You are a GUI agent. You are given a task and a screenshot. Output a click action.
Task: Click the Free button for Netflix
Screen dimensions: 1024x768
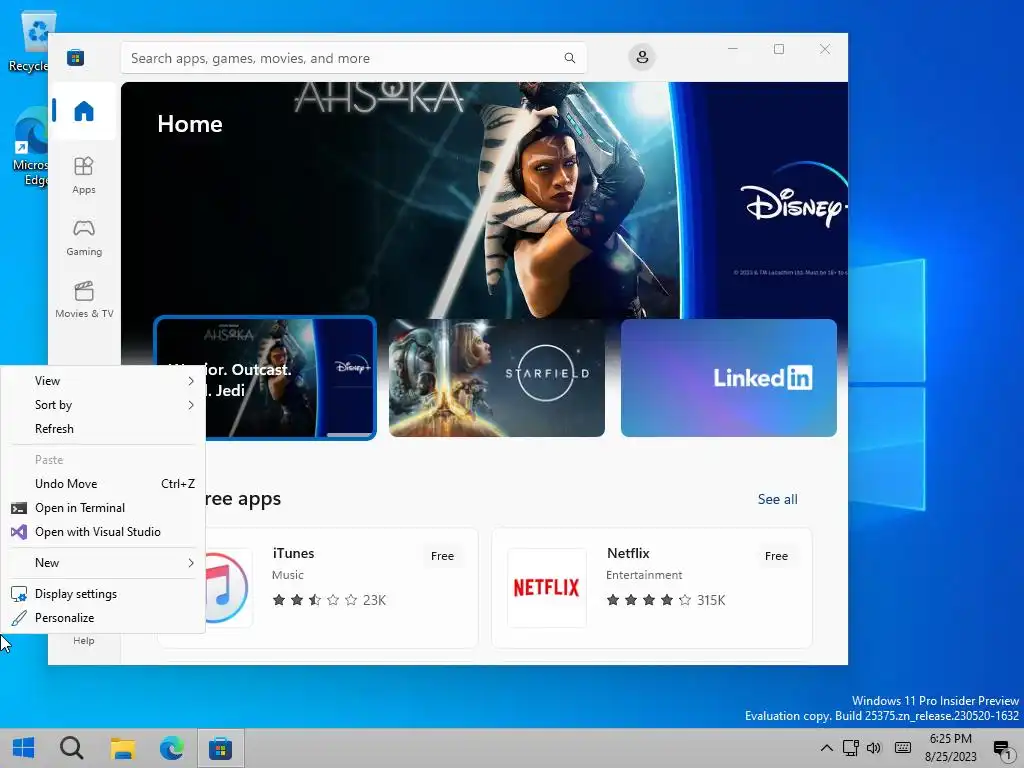point(776,556)
